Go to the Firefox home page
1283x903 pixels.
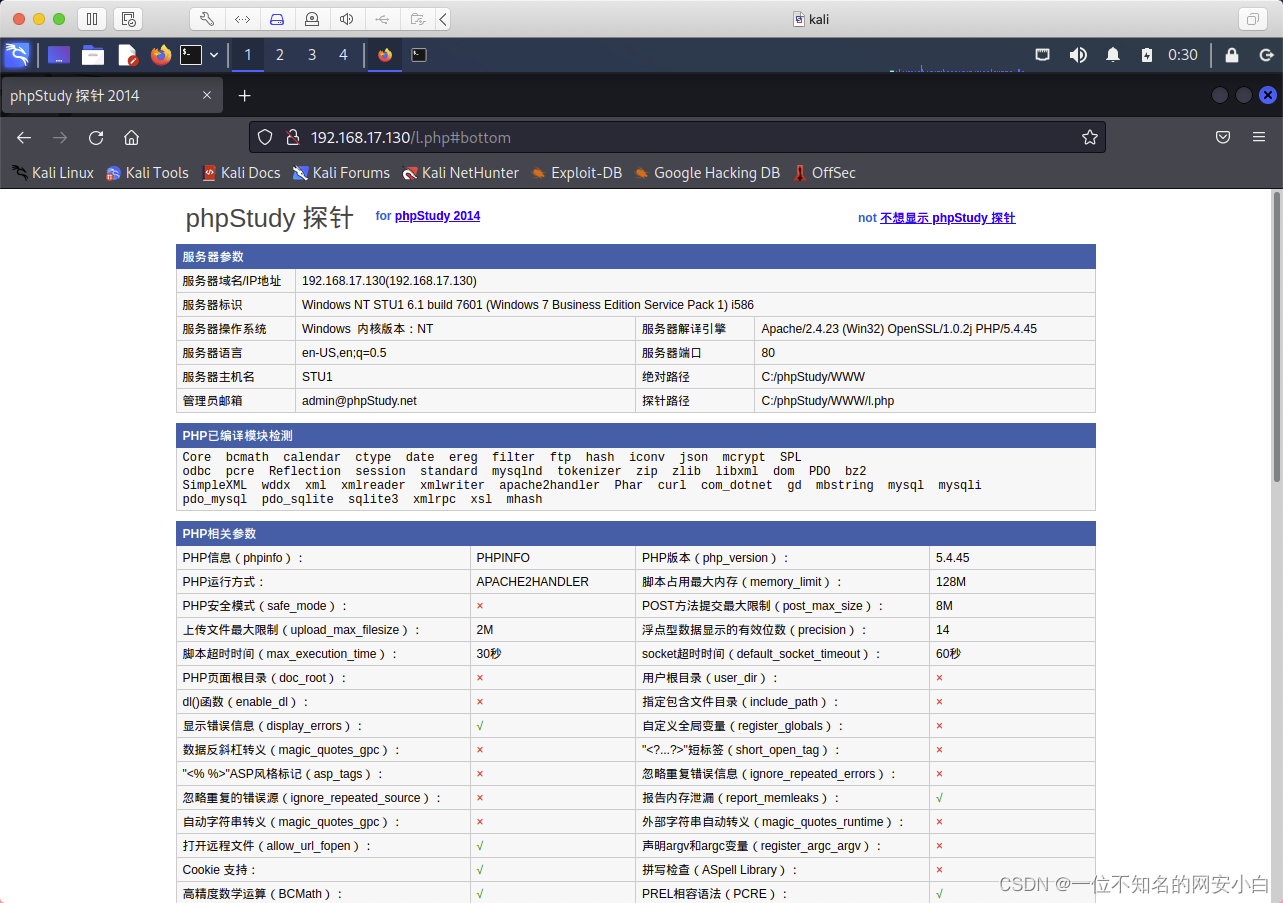pyautogui.click(x=131, y=138)
